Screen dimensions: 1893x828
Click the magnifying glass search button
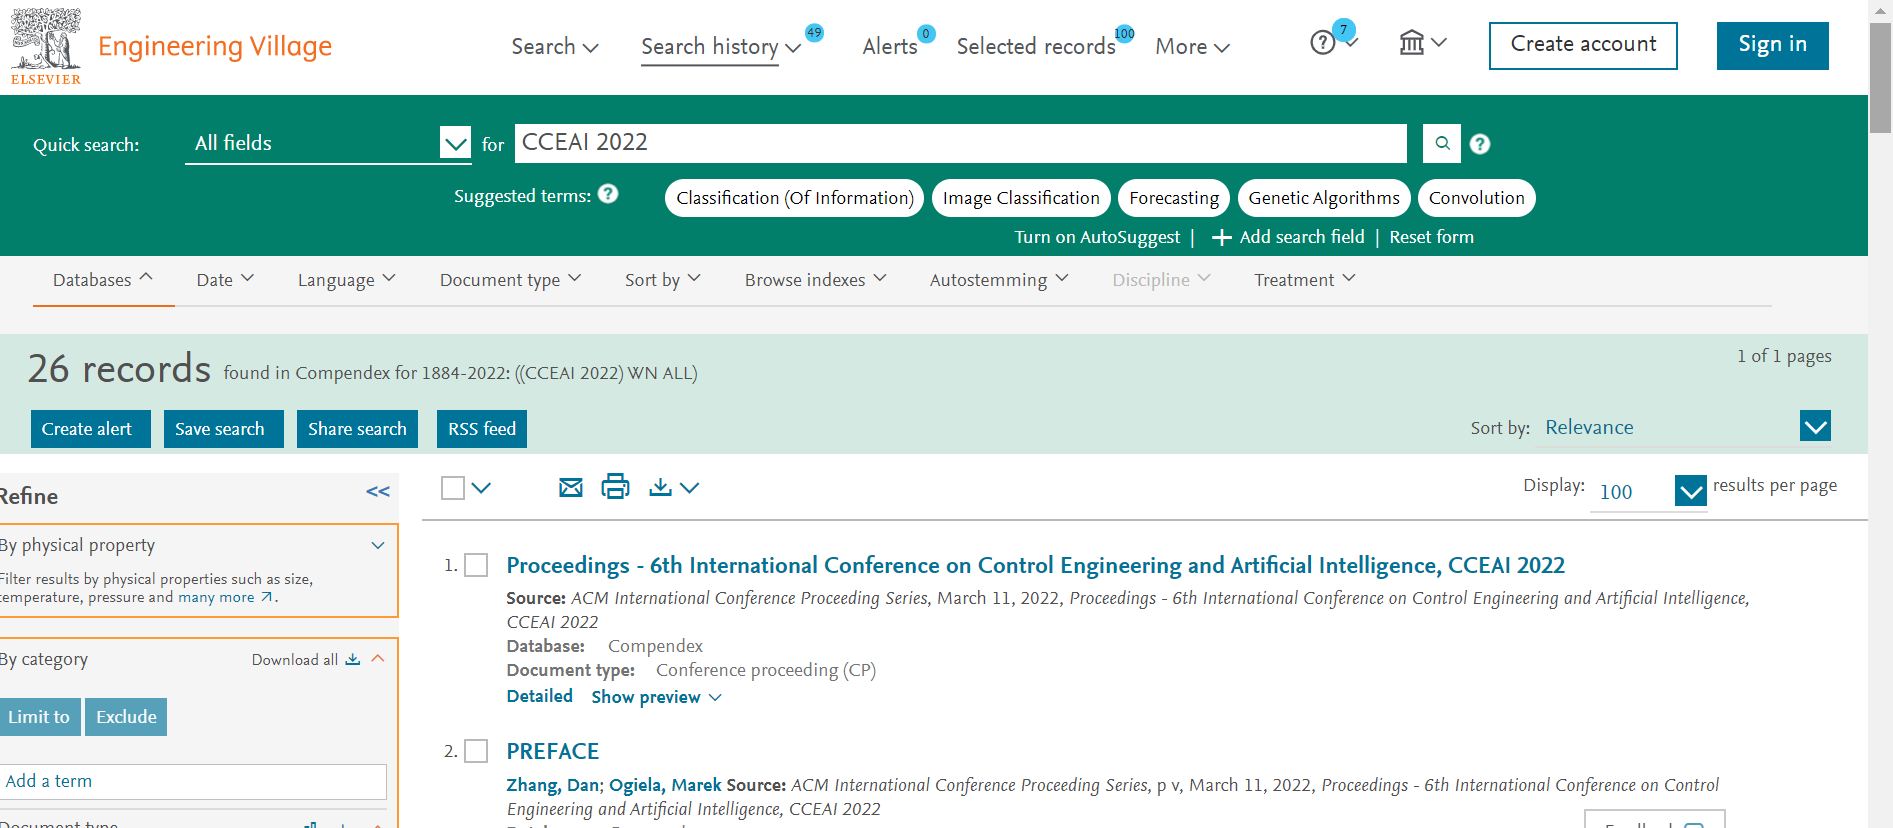[1441, 143]
